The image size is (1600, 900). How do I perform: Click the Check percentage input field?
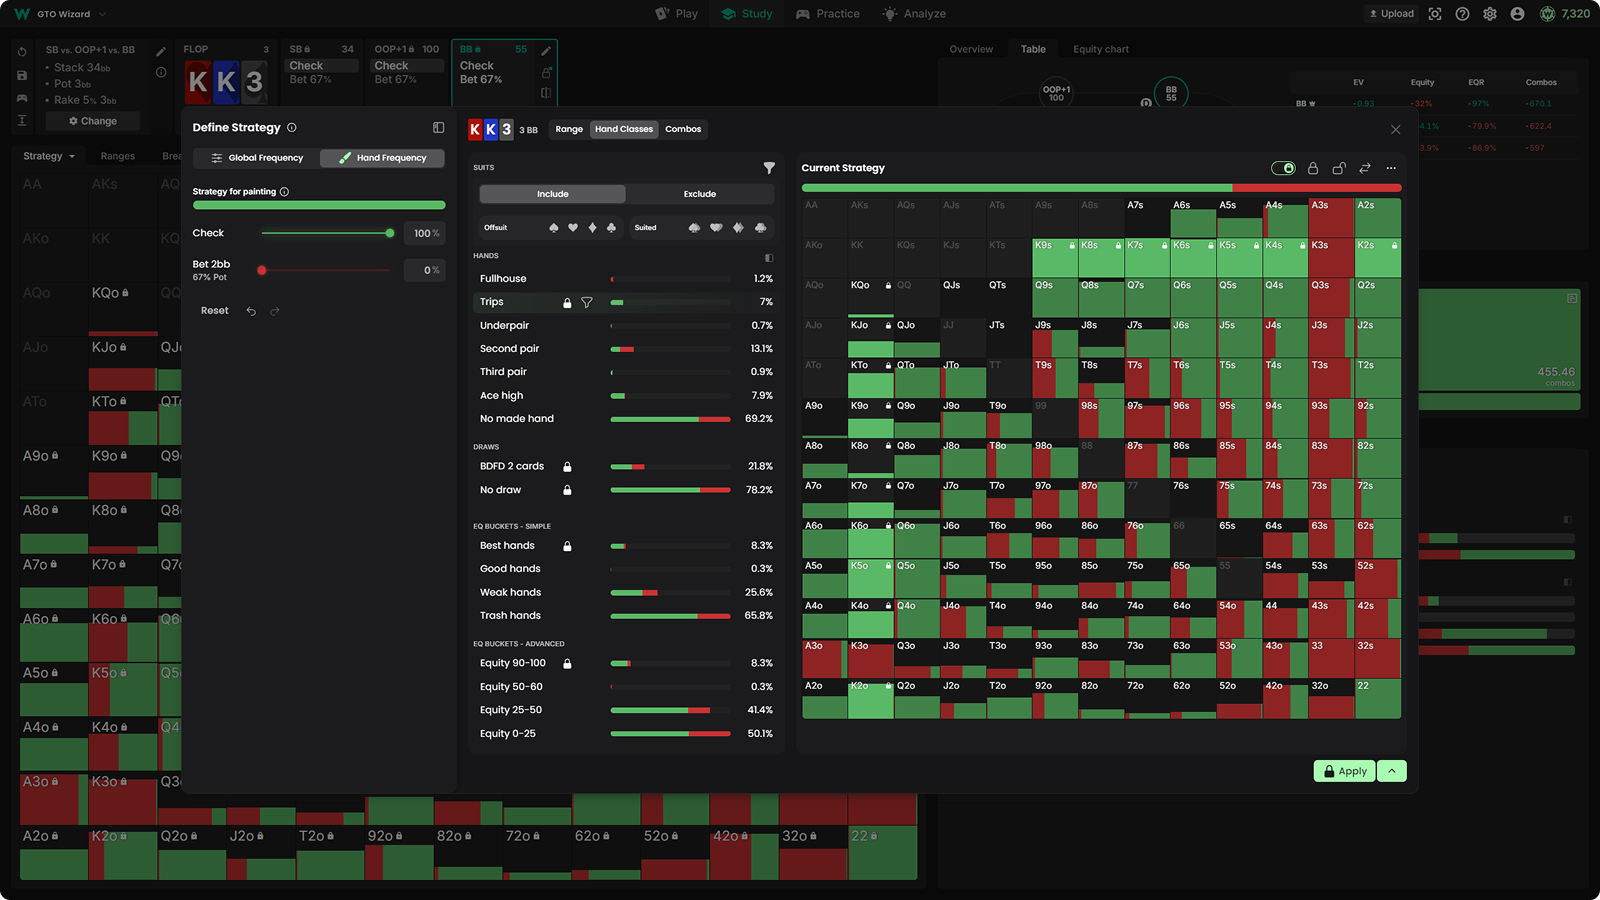[425, 233]
